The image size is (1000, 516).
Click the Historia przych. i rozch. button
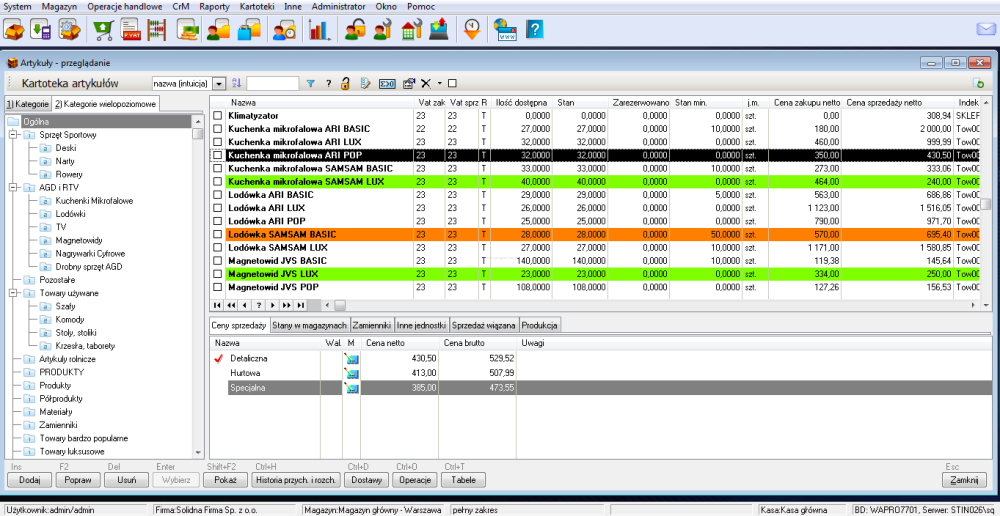click(296, 480)
